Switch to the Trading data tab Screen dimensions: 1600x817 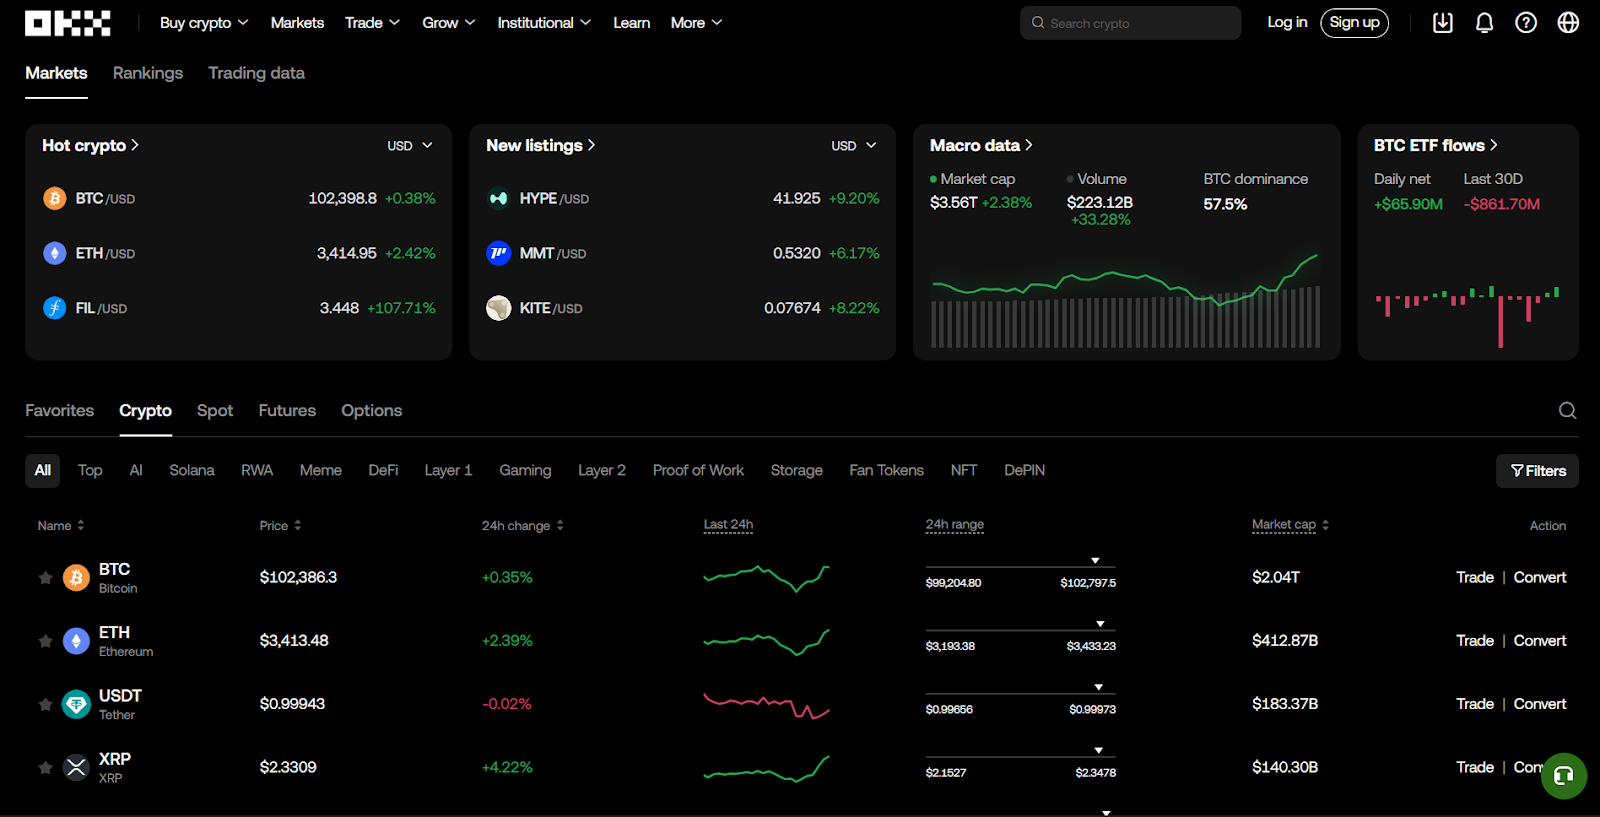pos(256,73)
